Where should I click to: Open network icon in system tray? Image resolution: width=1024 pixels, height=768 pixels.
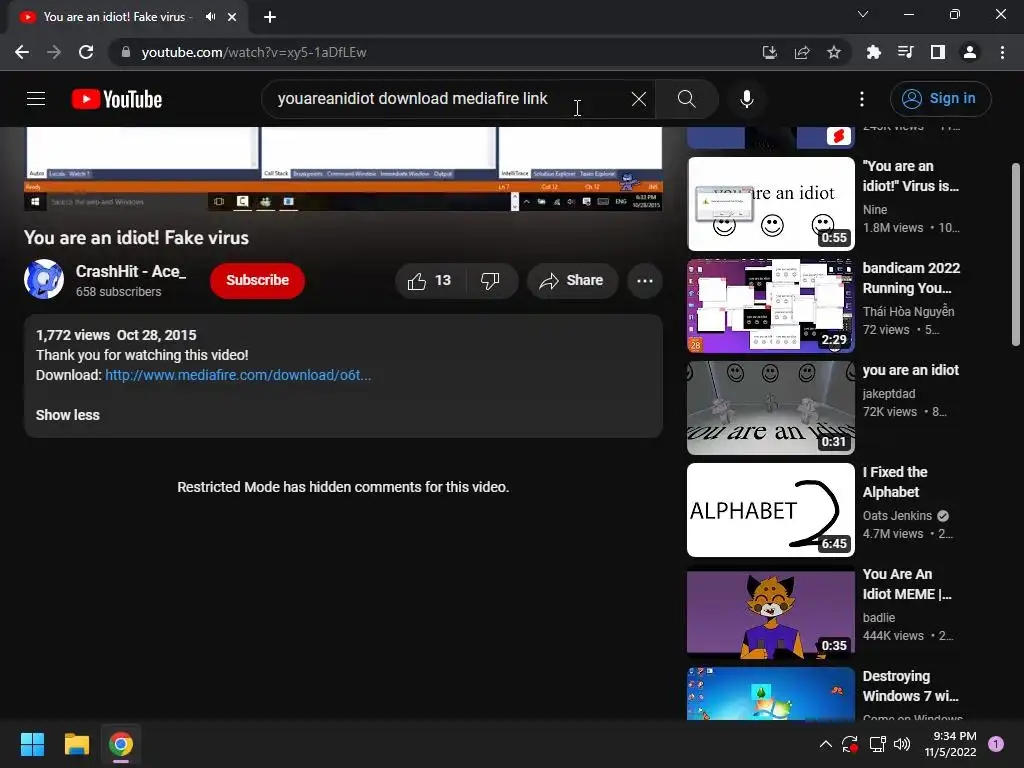click(877, 744)
